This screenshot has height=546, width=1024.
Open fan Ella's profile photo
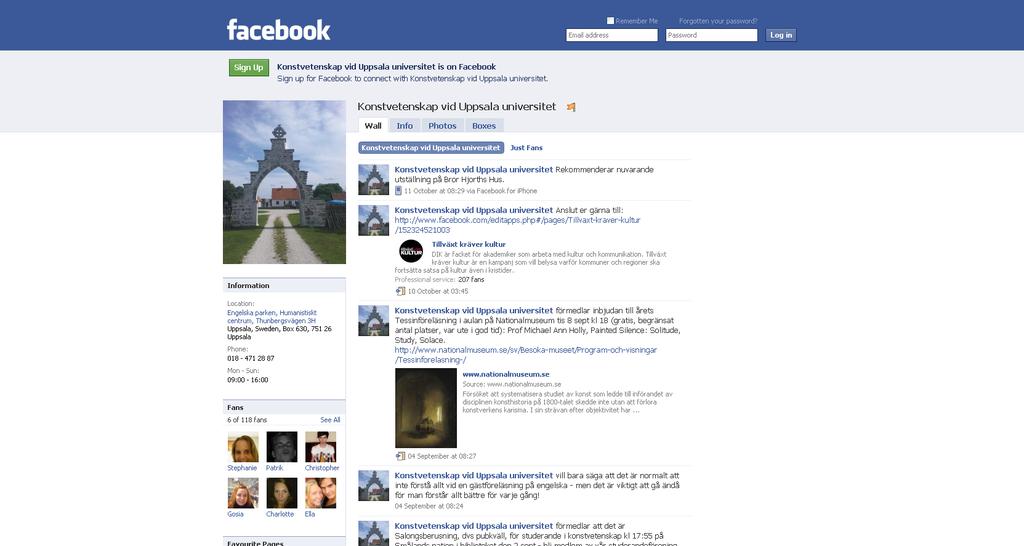(x=321, y=493)
